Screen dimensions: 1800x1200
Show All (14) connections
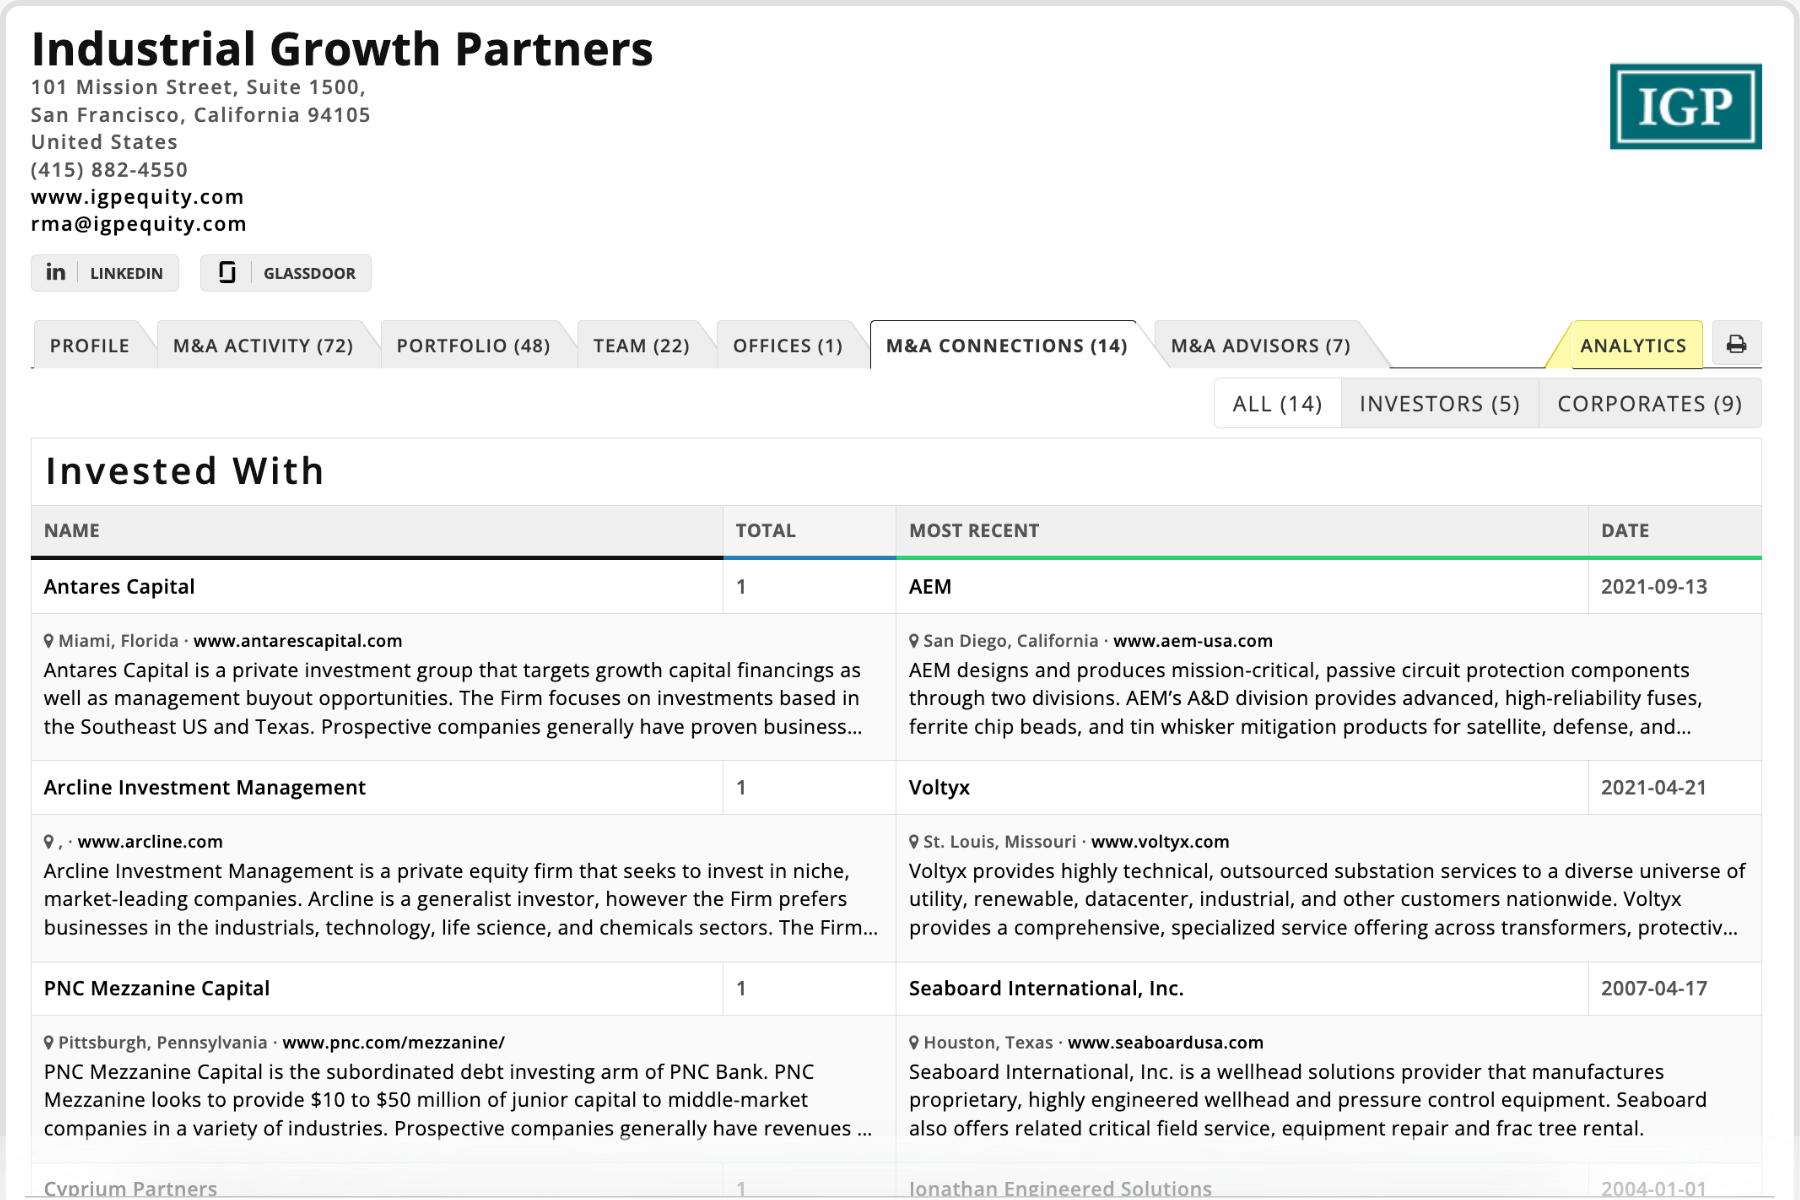[x=1277, y=404]
